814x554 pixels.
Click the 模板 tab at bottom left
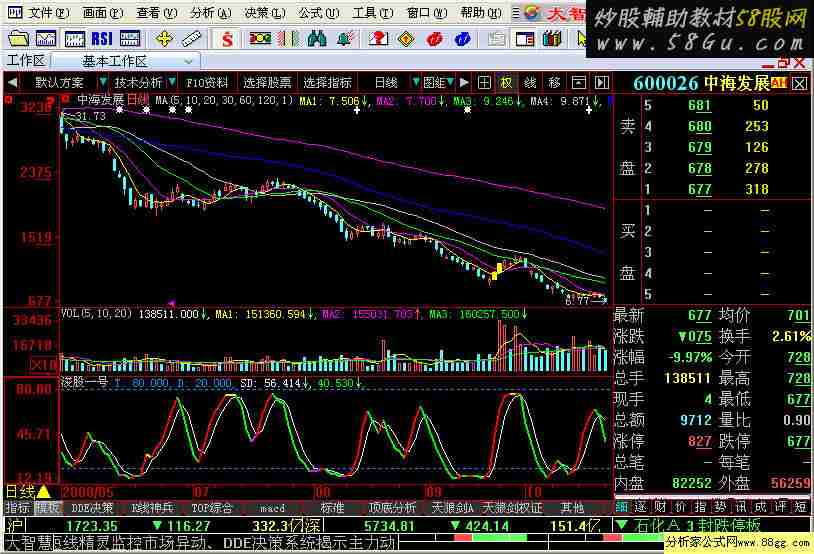pos(48,507)
